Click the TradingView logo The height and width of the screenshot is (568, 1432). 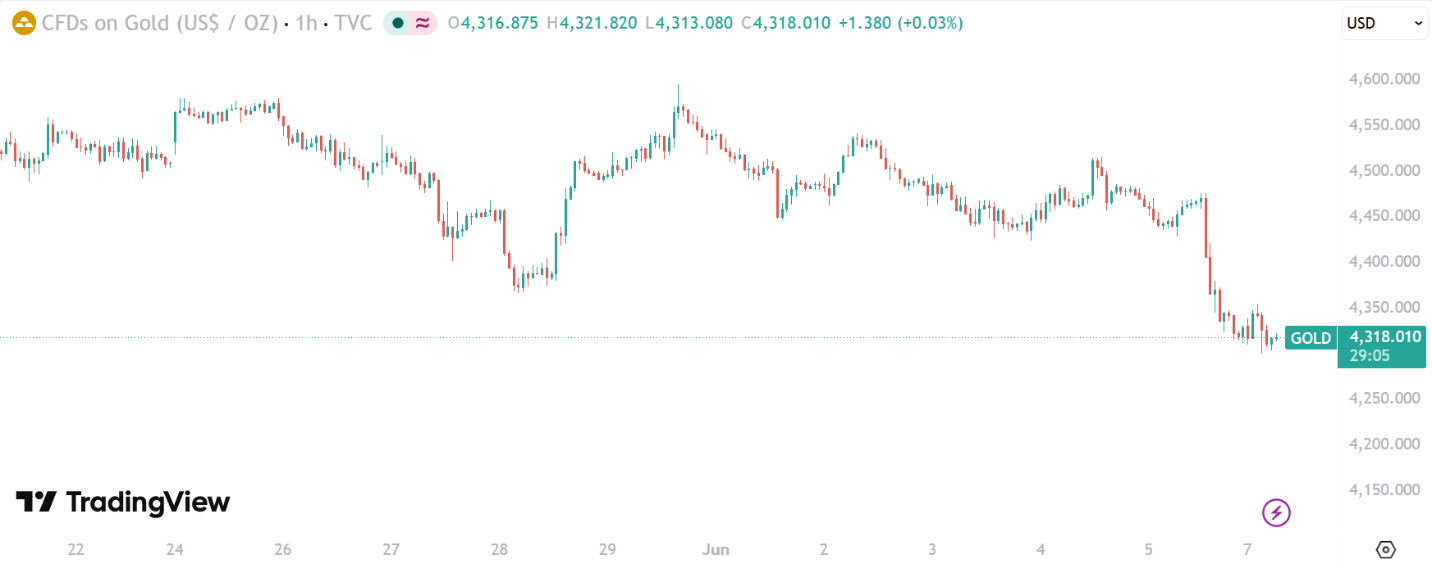tap(123, 502)
